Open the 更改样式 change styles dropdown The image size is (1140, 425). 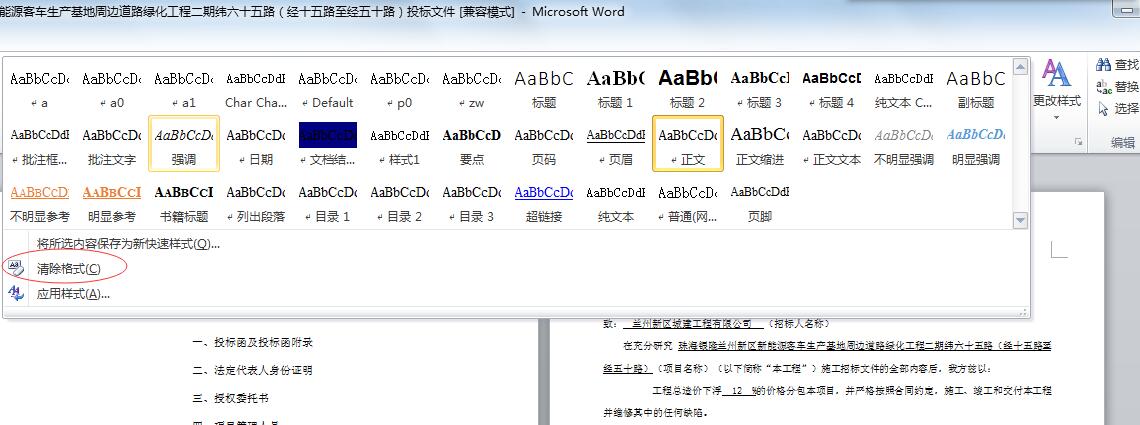click(1056, 92)
